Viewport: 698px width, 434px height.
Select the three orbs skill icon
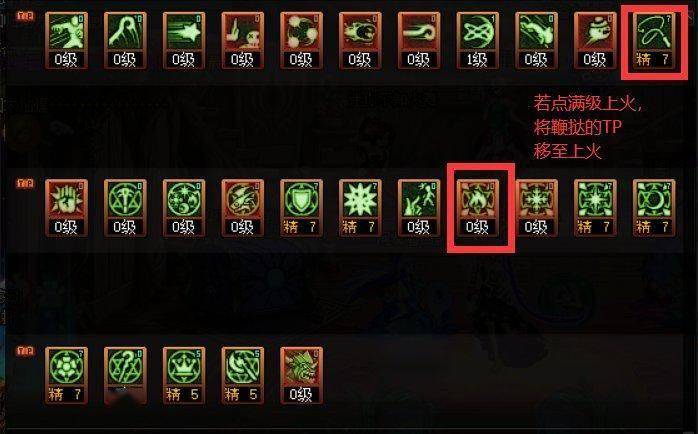tap(301, 41)
